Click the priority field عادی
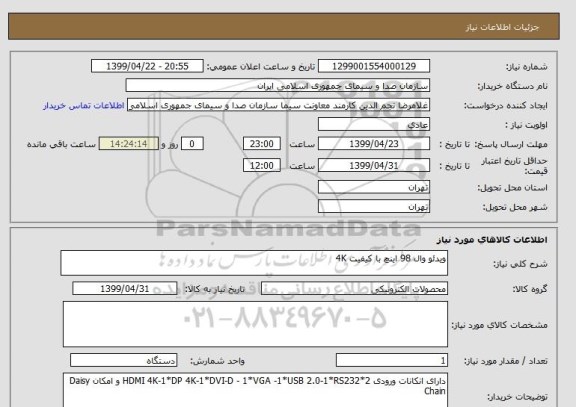Image resolution: width=576 pixels, height=407 pixels. 374,124
